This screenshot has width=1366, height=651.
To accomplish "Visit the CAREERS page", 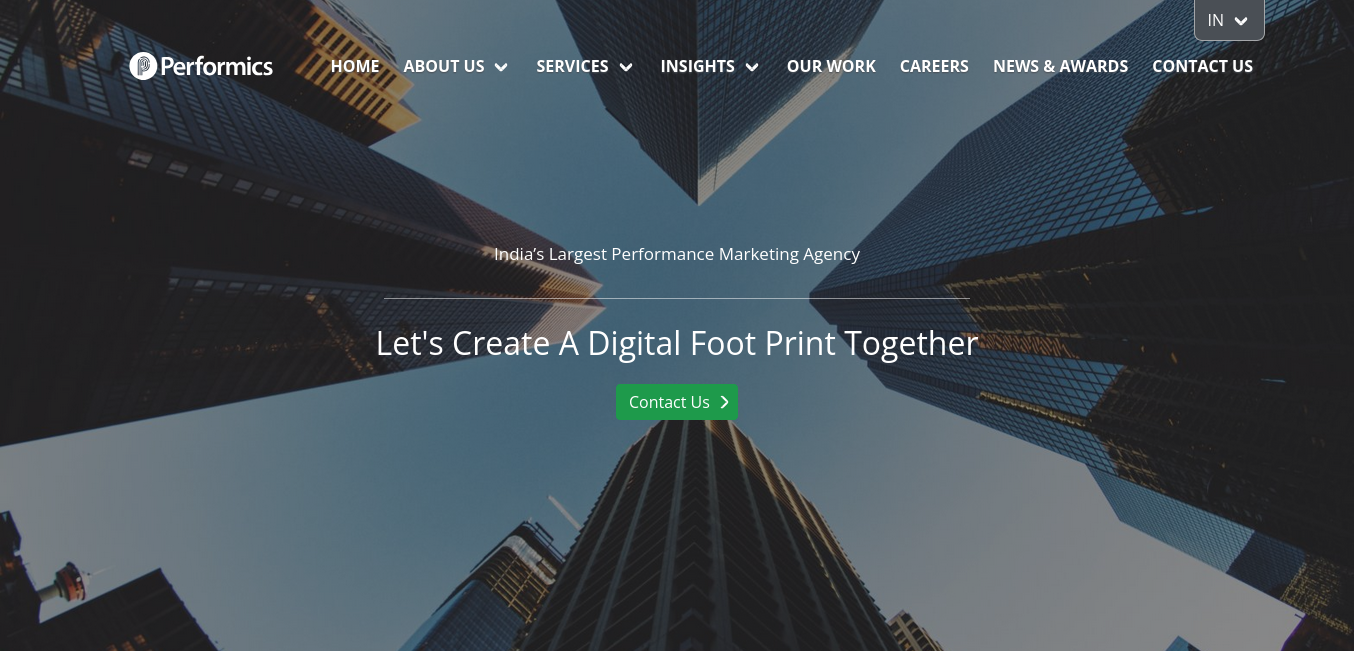I will point(934,66).
